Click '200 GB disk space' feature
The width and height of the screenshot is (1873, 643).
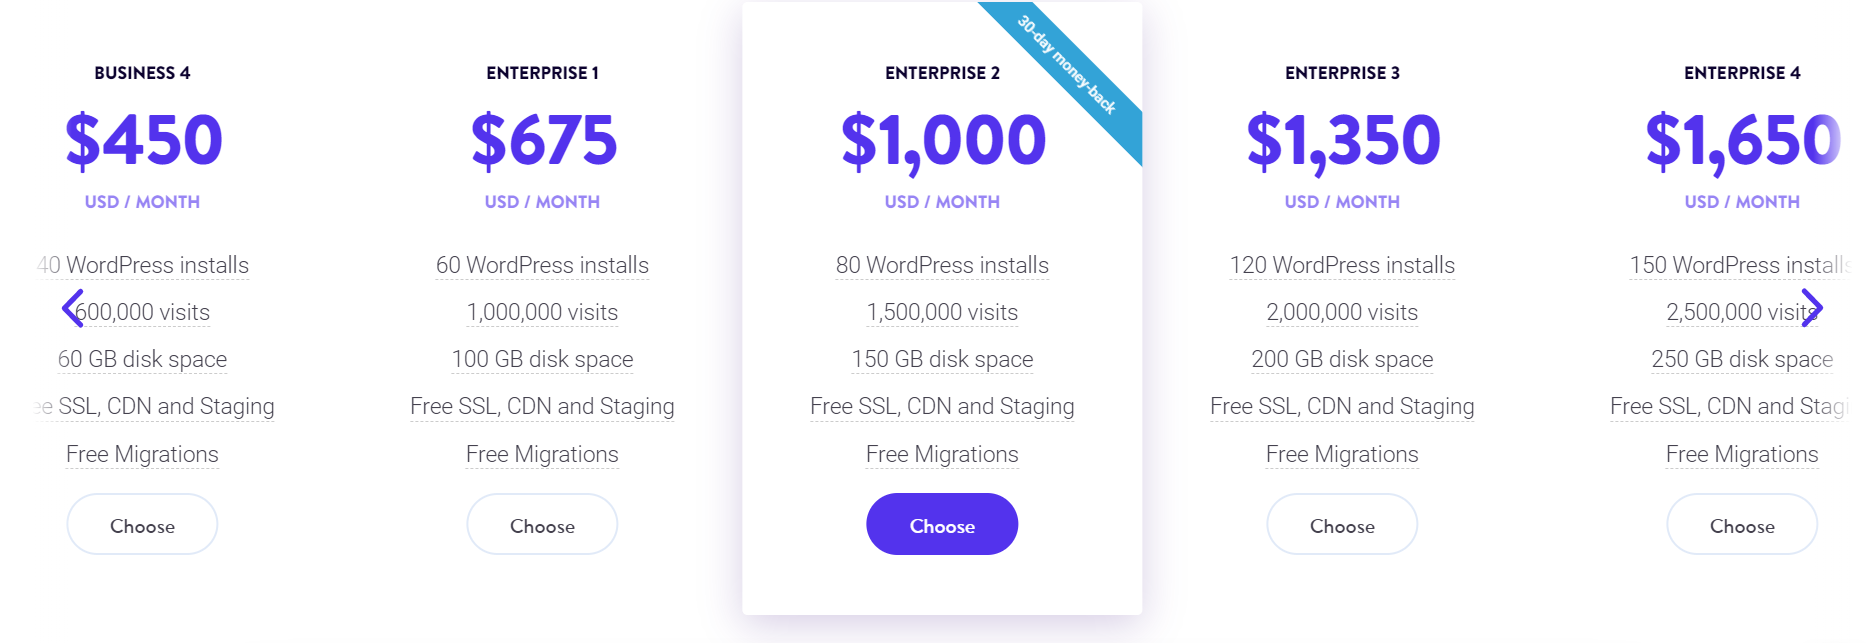point(1342,359)
